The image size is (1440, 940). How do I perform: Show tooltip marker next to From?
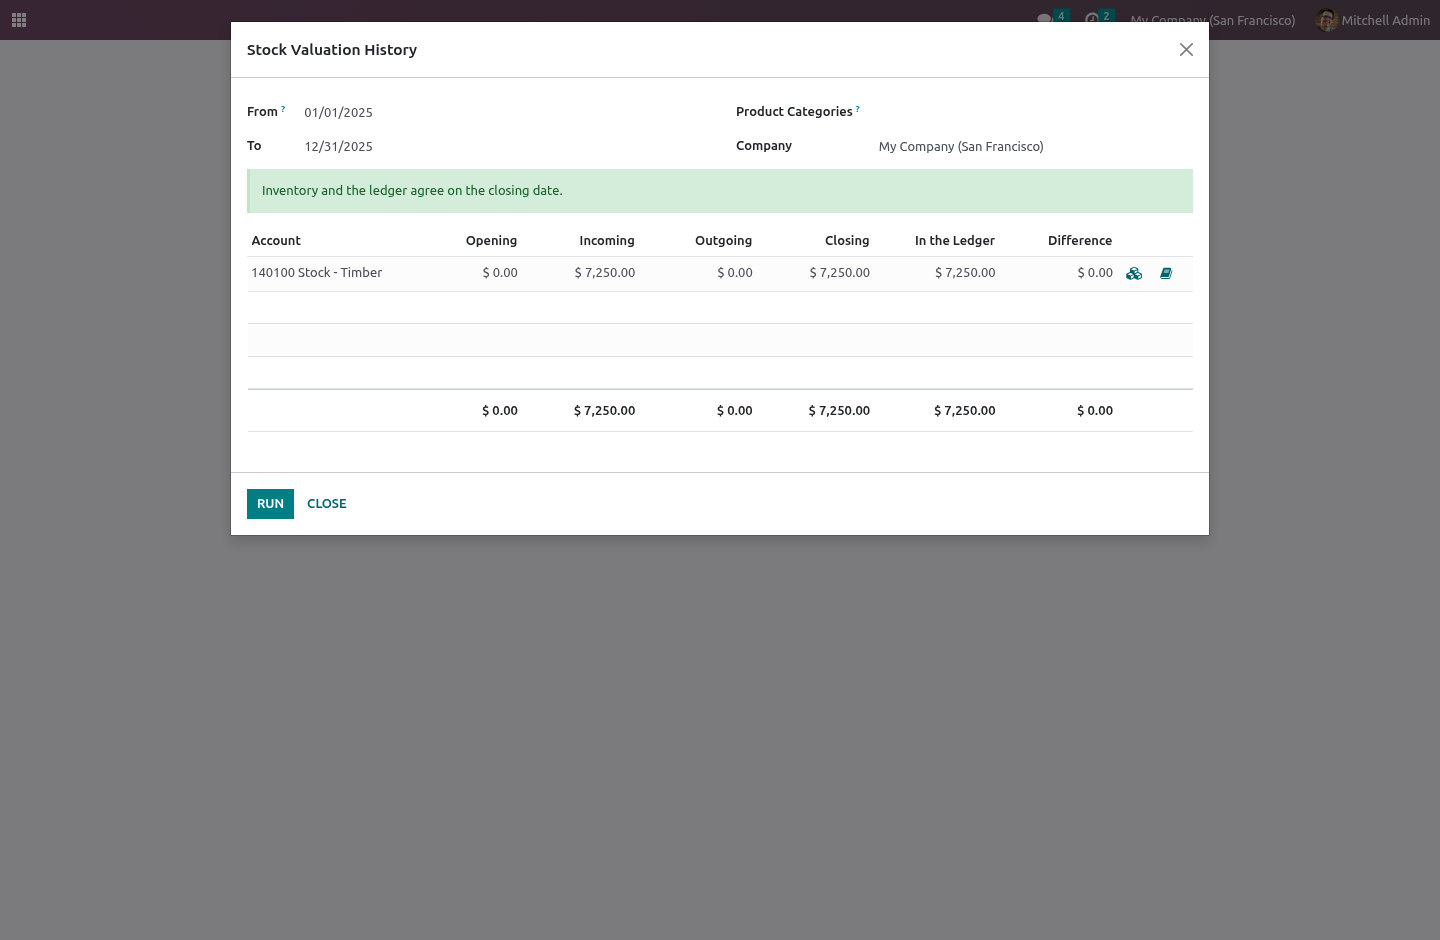283,108
